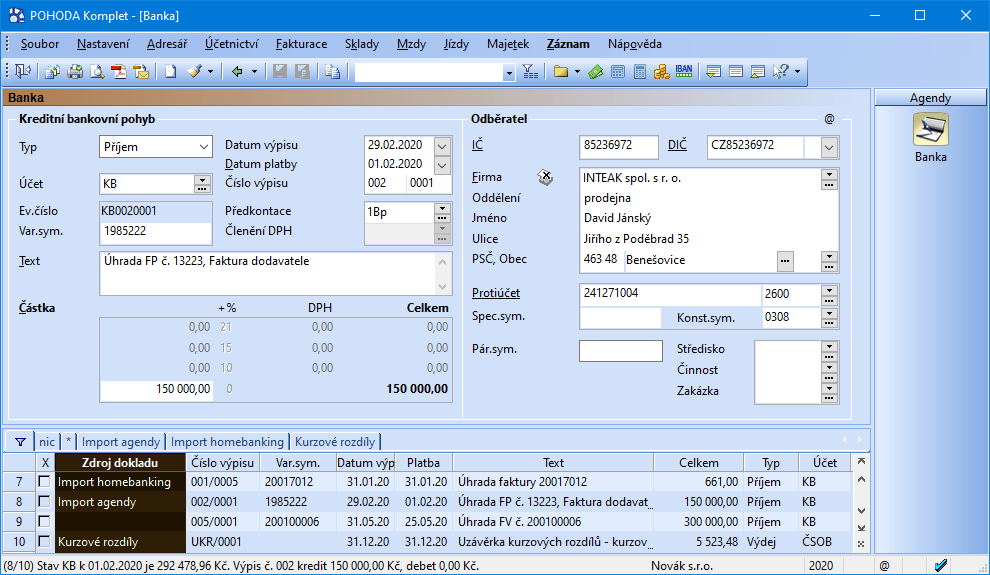Export to PDF icon in toolbar

(x=119, y=72)
